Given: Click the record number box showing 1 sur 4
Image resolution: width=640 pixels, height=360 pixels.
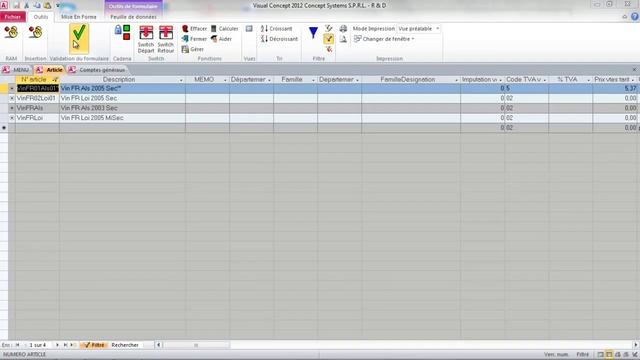Looking at the screenshot, I should click(x=38, y=345).
